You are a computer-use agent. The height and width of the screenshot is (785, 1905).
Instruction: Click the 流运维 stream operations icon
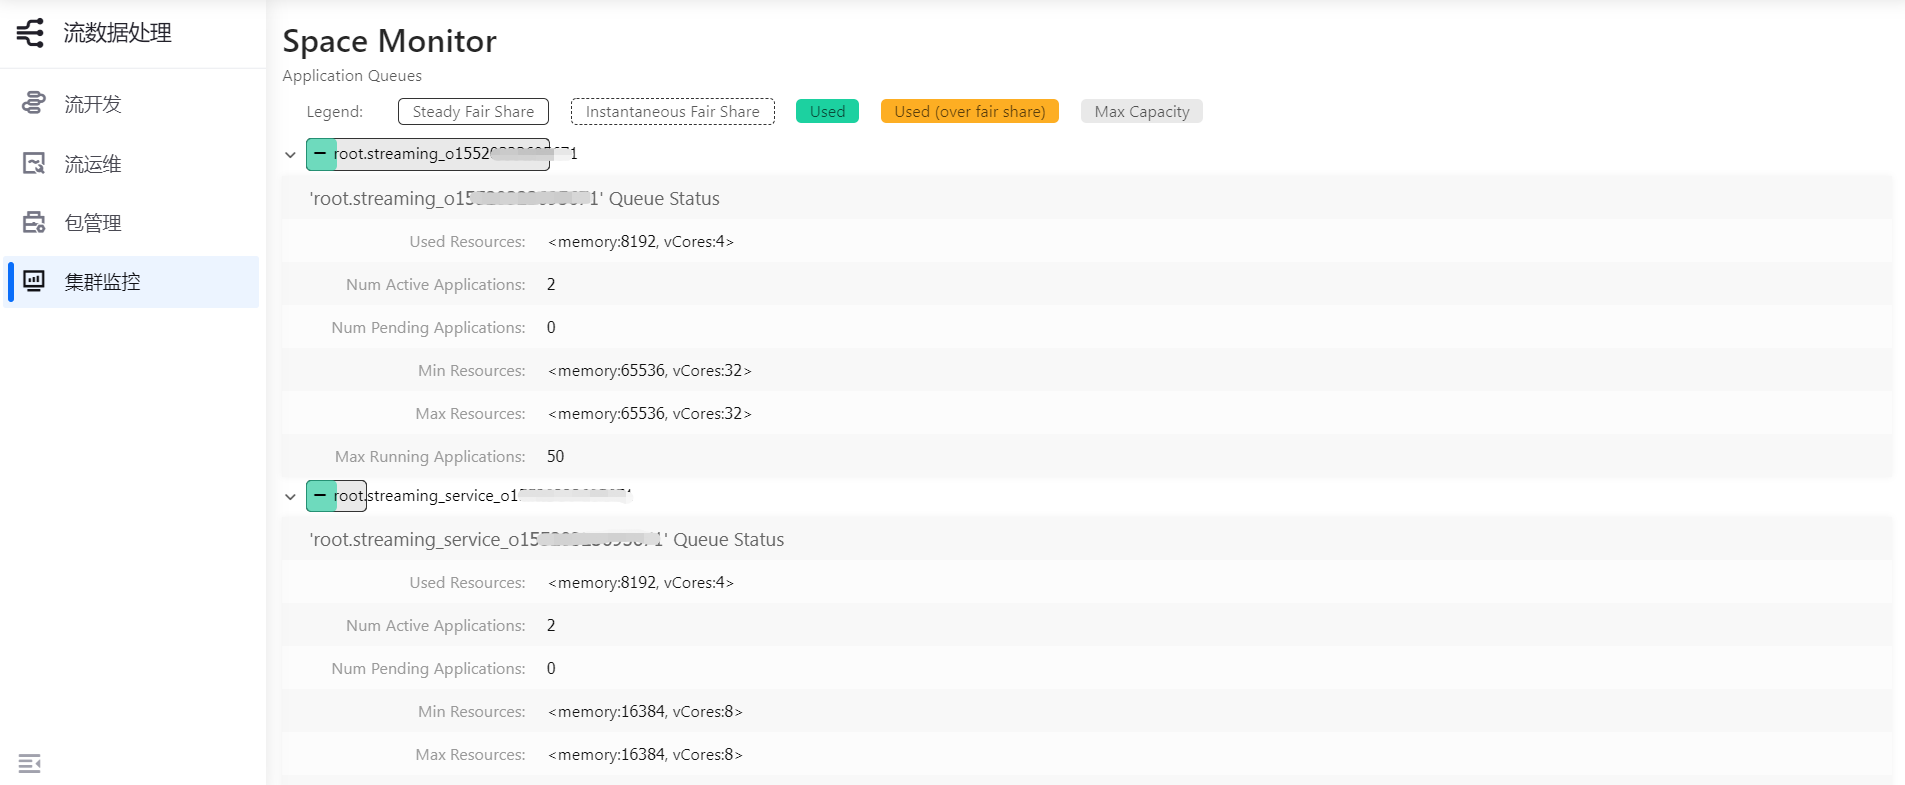click(x=34, y=163)
